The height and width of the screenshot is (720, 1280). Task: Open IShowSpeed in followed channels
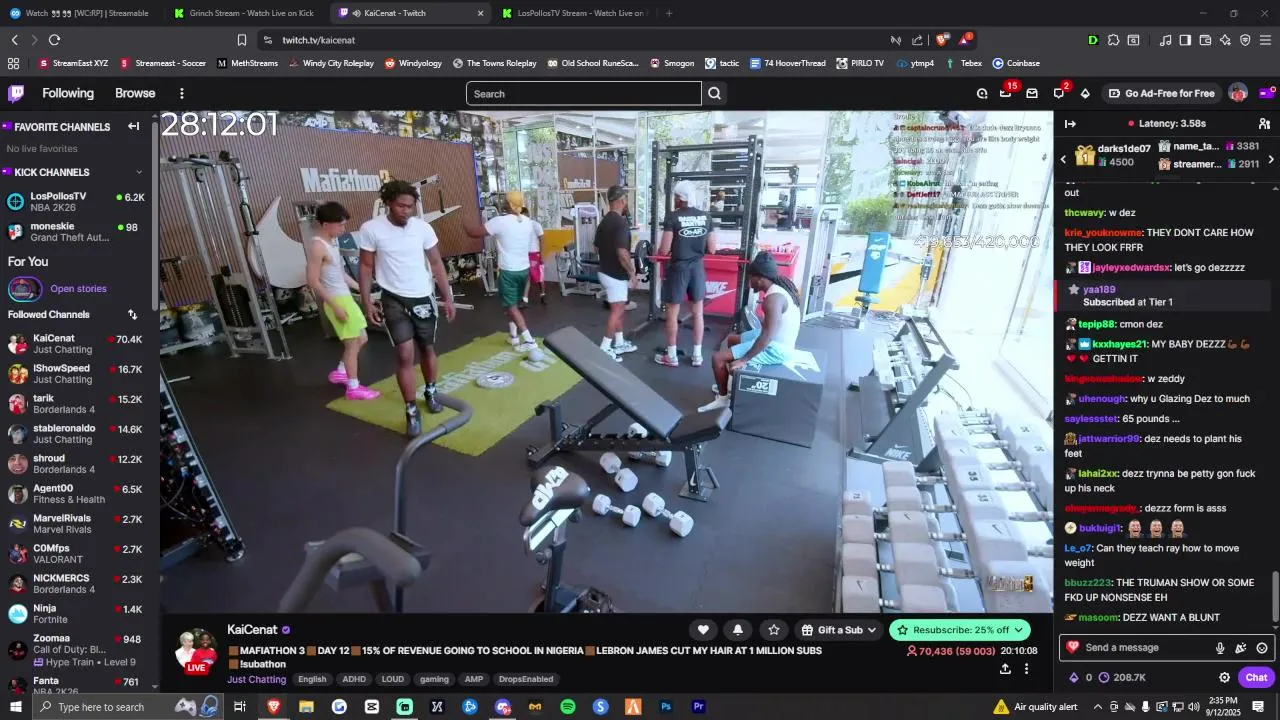[75, 374]
